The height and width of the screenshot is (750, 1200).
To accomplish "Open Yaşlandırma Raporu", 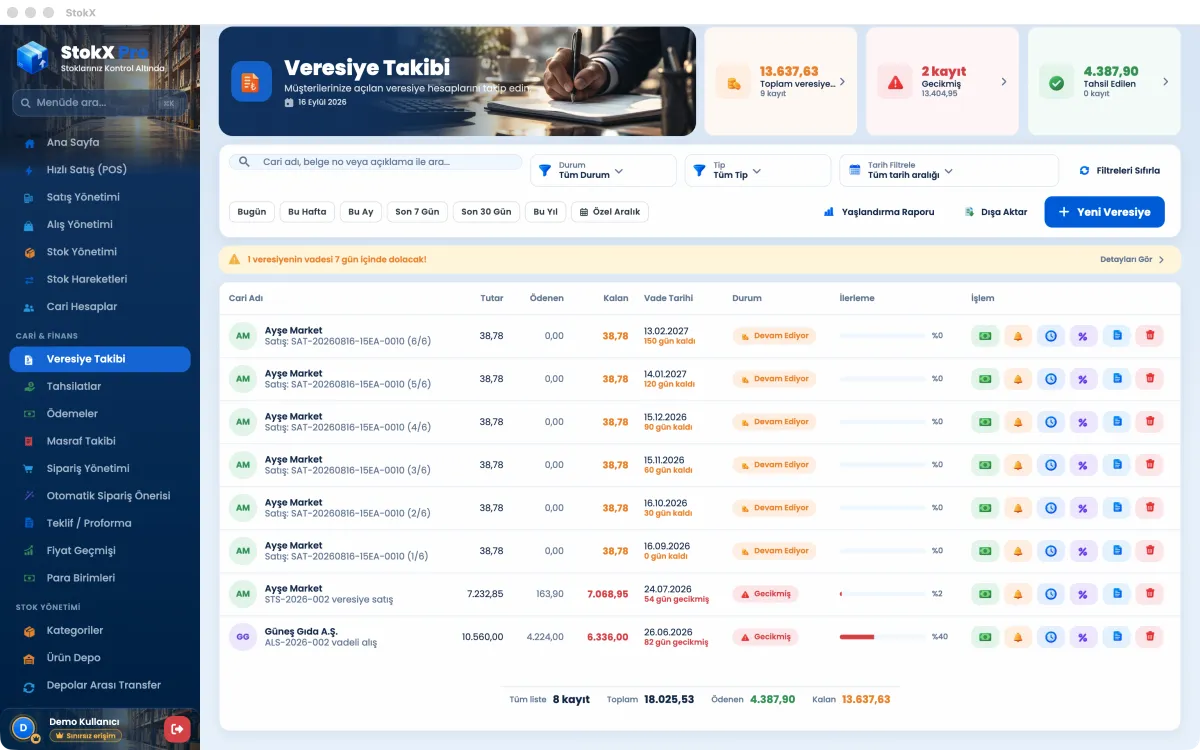I will (878, 212).
